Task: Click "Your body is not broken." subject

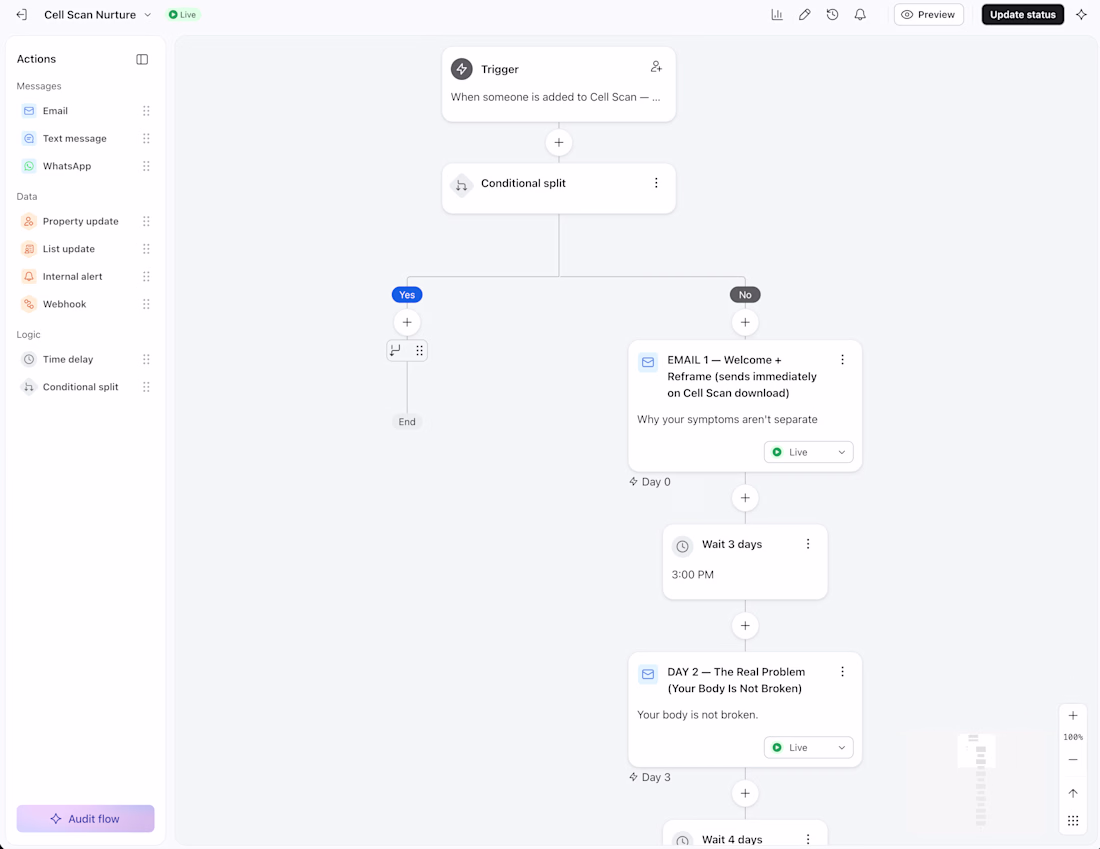Action: [x=697, y=715]
